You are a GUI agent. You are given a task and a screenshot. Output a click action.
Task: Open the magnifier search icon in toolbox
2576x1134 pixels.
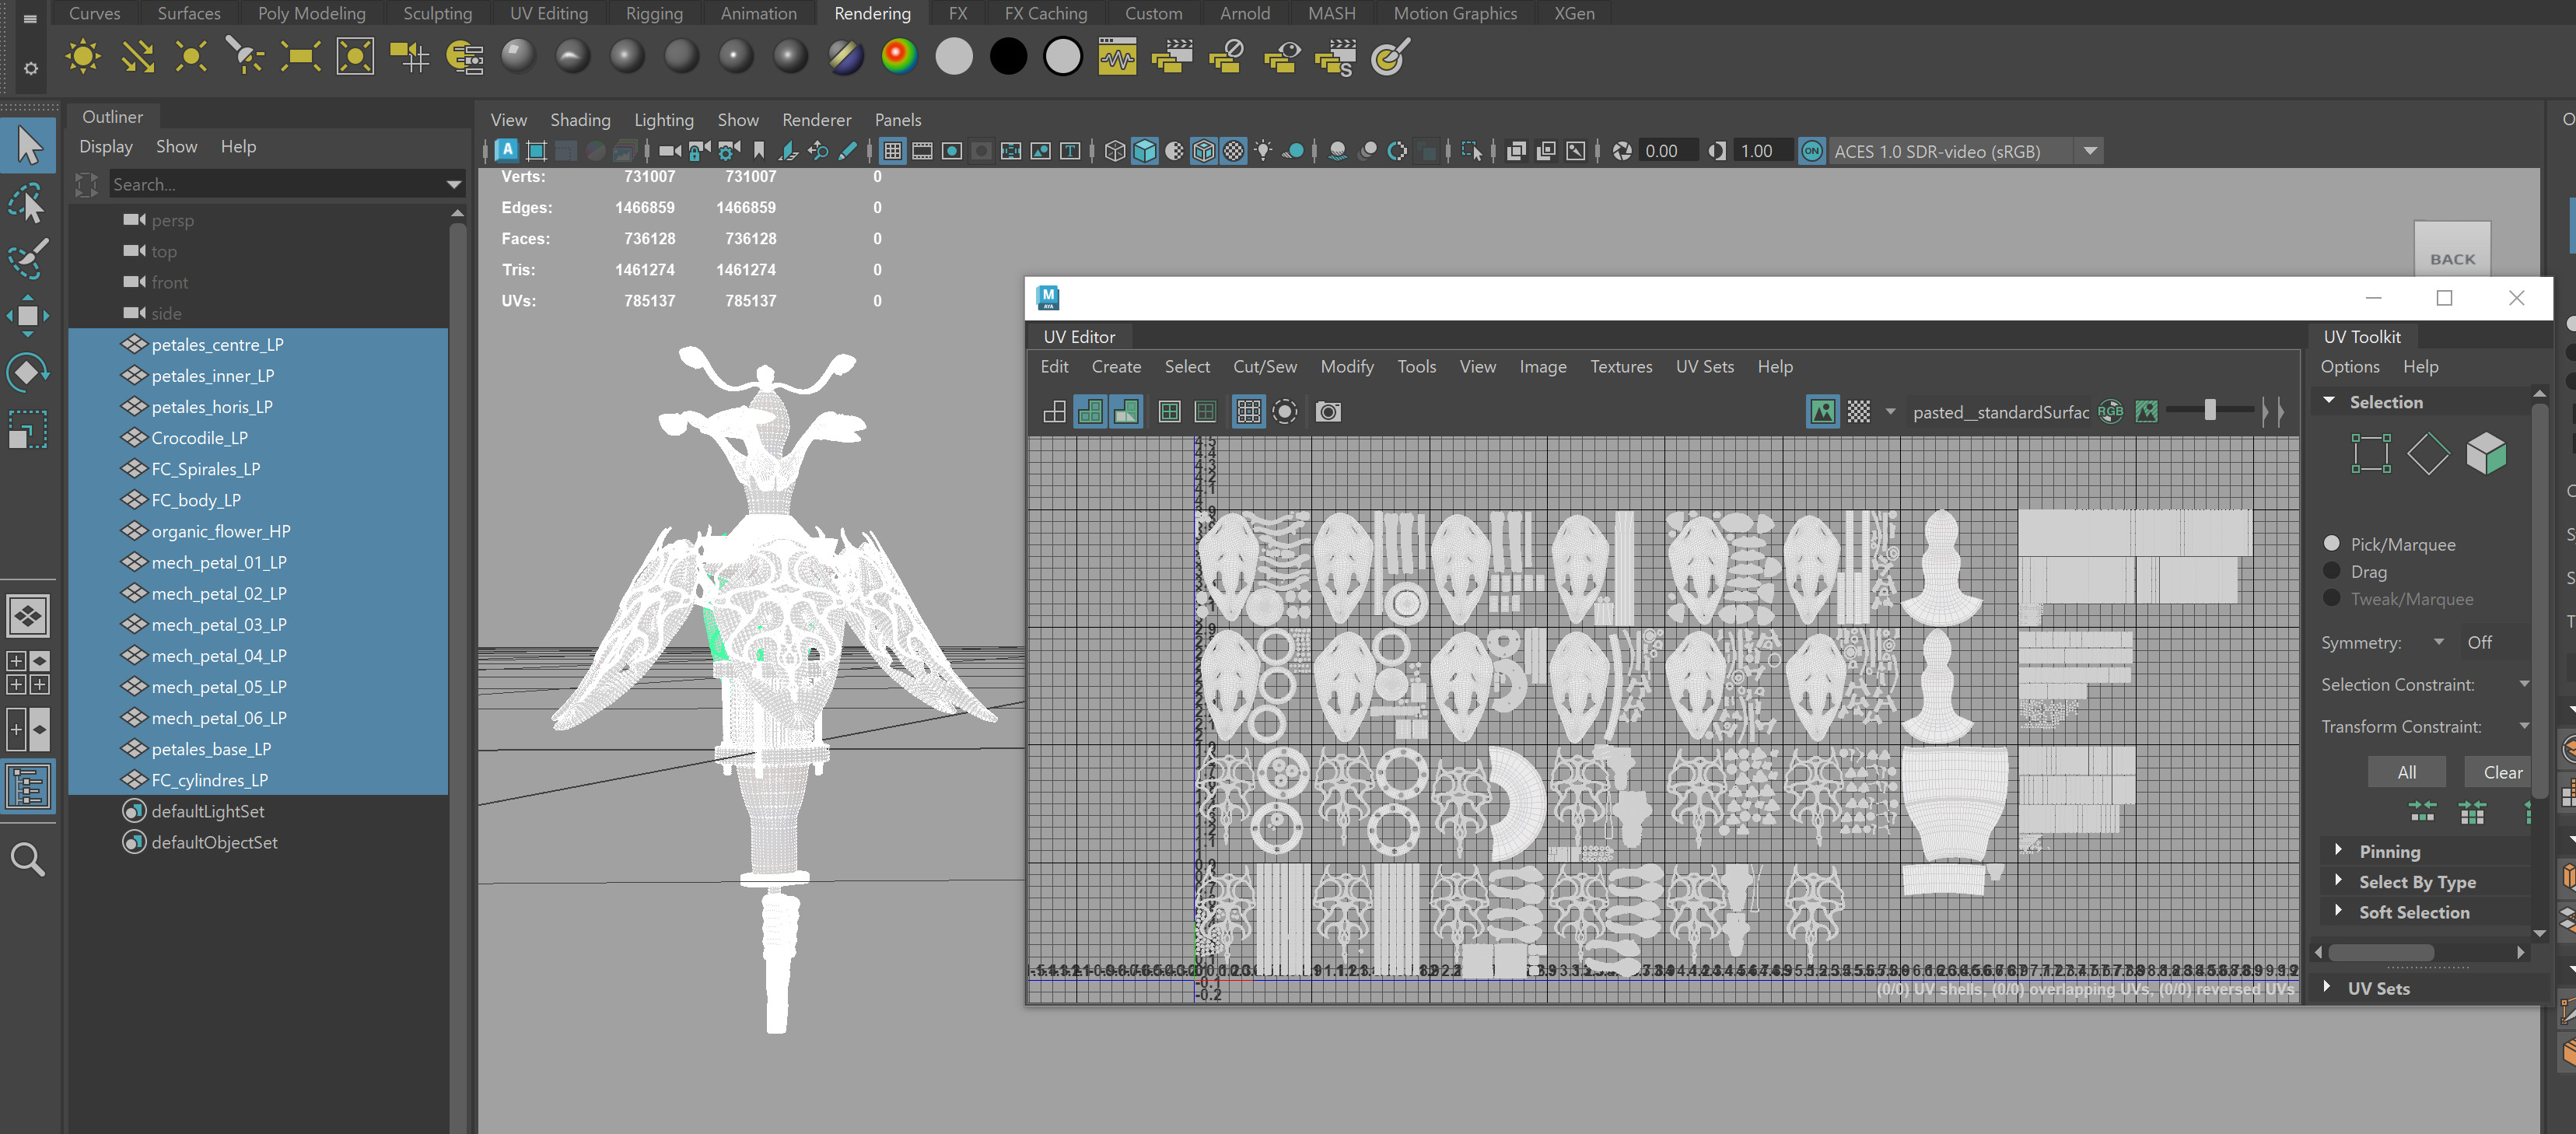point(28,860)
